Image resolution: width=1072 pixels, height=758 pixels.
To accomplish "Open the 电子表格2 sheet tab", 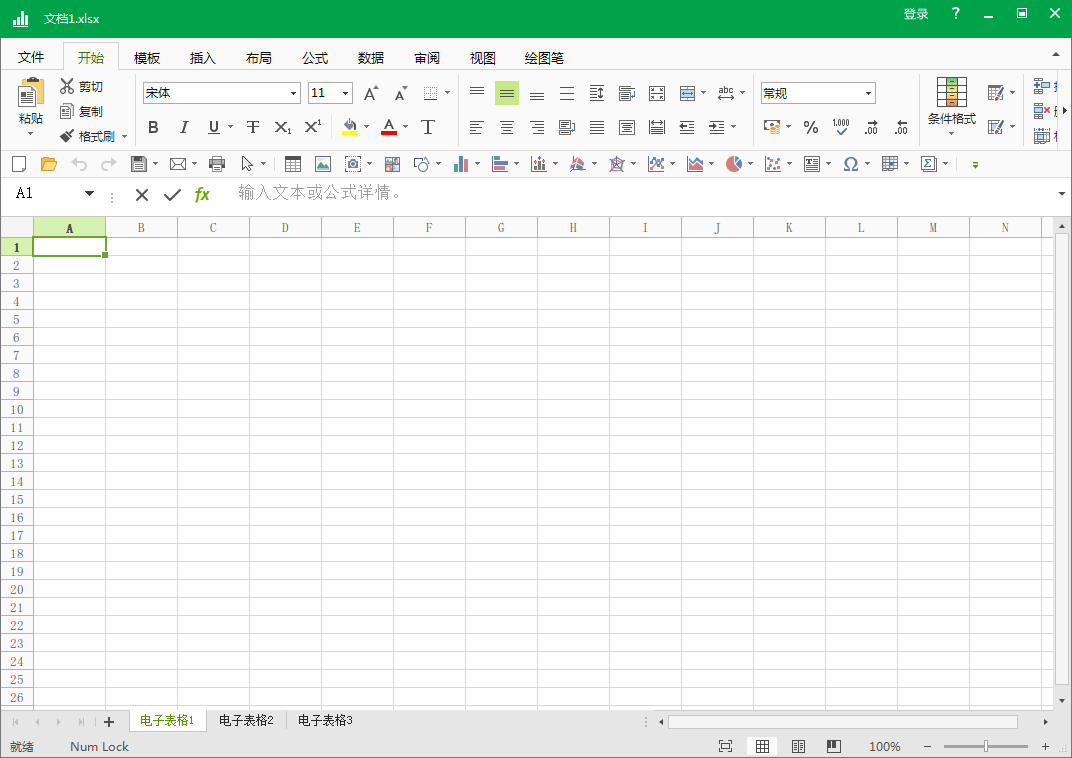I will click(x=246, y=720).
